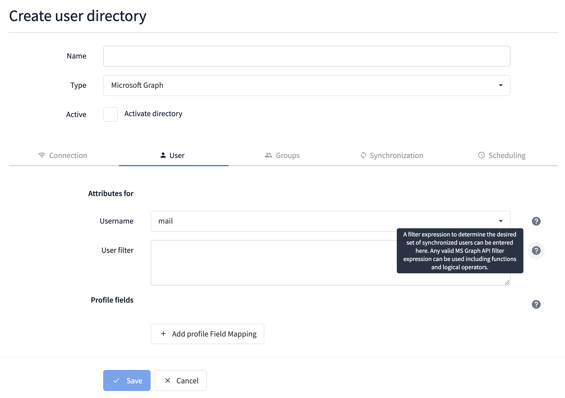Go to the Synchronization tab
Screen dimensions: 565x398
[x=392, y=155]
